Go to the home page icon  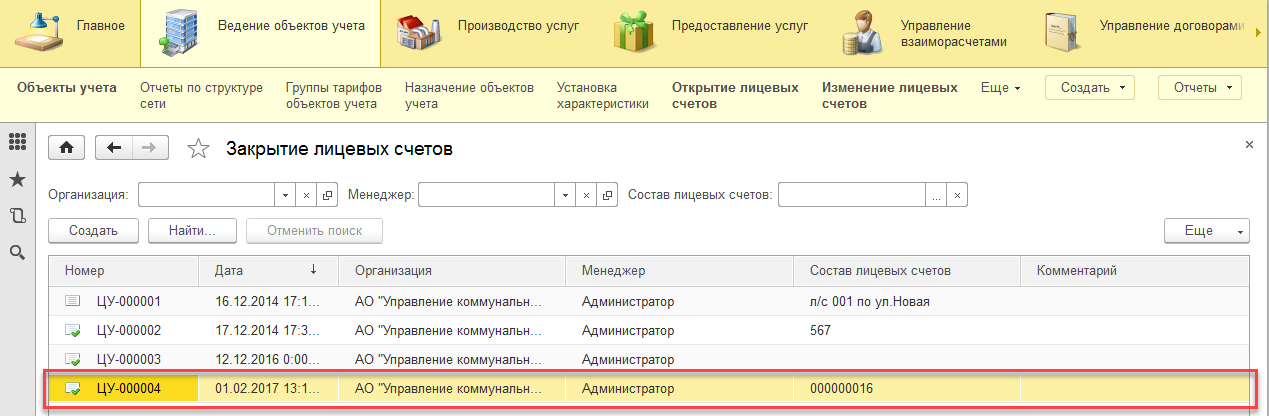[67, 148]
